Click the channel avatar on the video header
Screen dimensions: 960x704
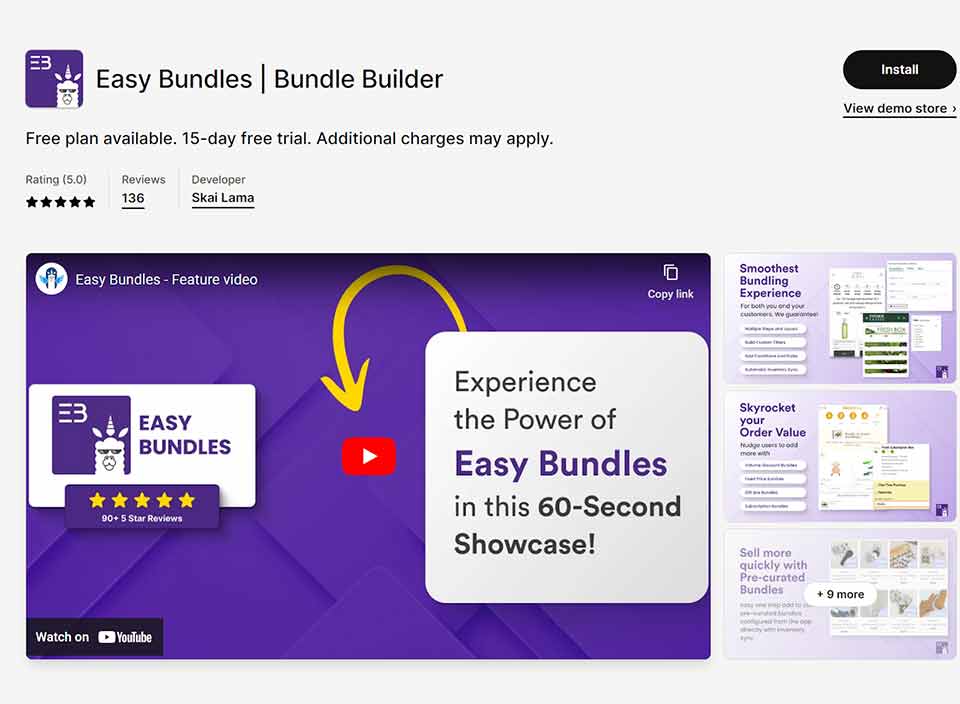51,279
